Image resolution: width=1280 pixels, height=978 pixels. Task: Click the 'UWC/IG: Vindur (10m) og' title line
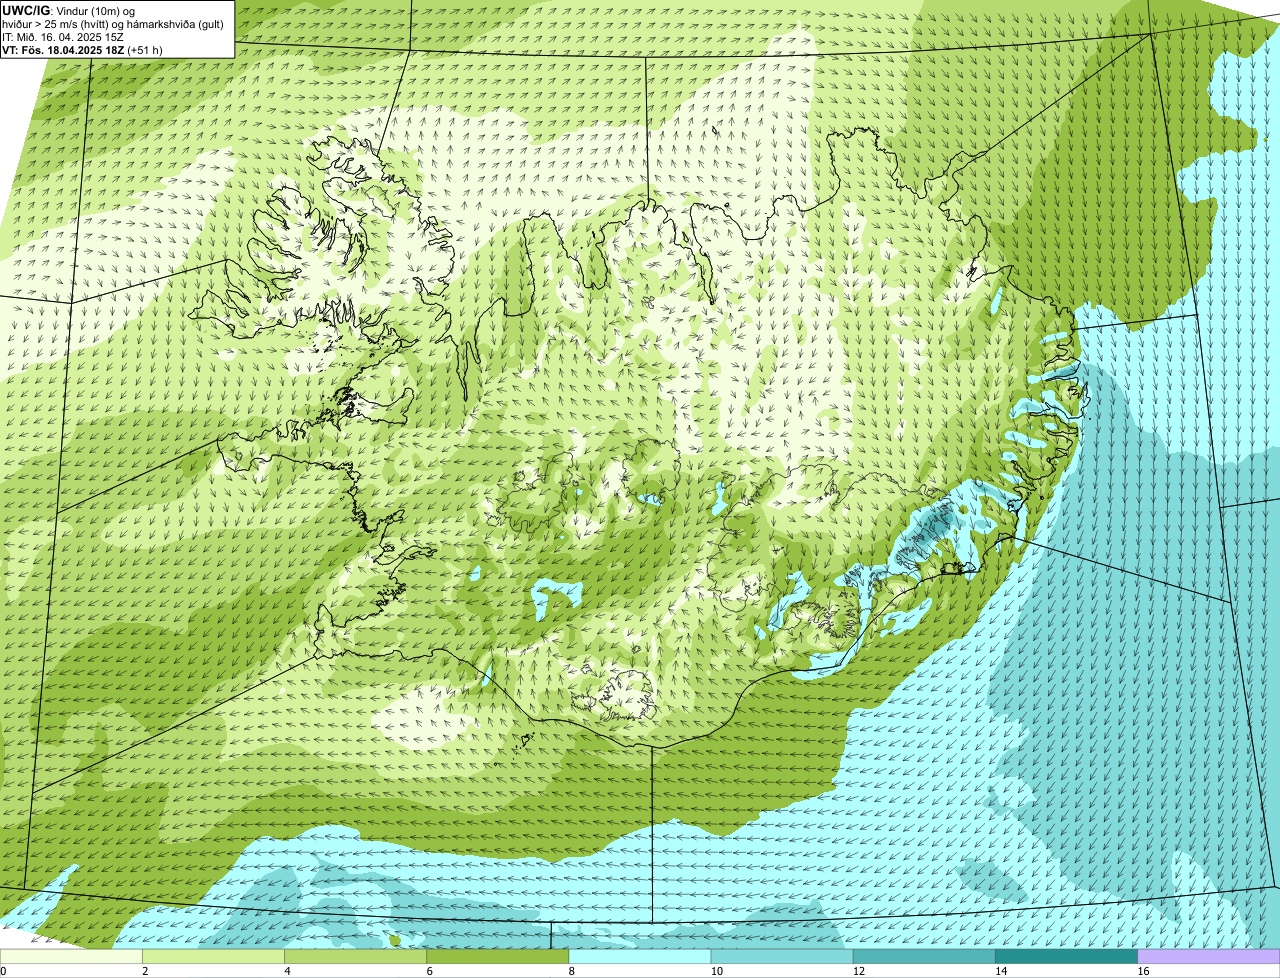pos(69,10)
